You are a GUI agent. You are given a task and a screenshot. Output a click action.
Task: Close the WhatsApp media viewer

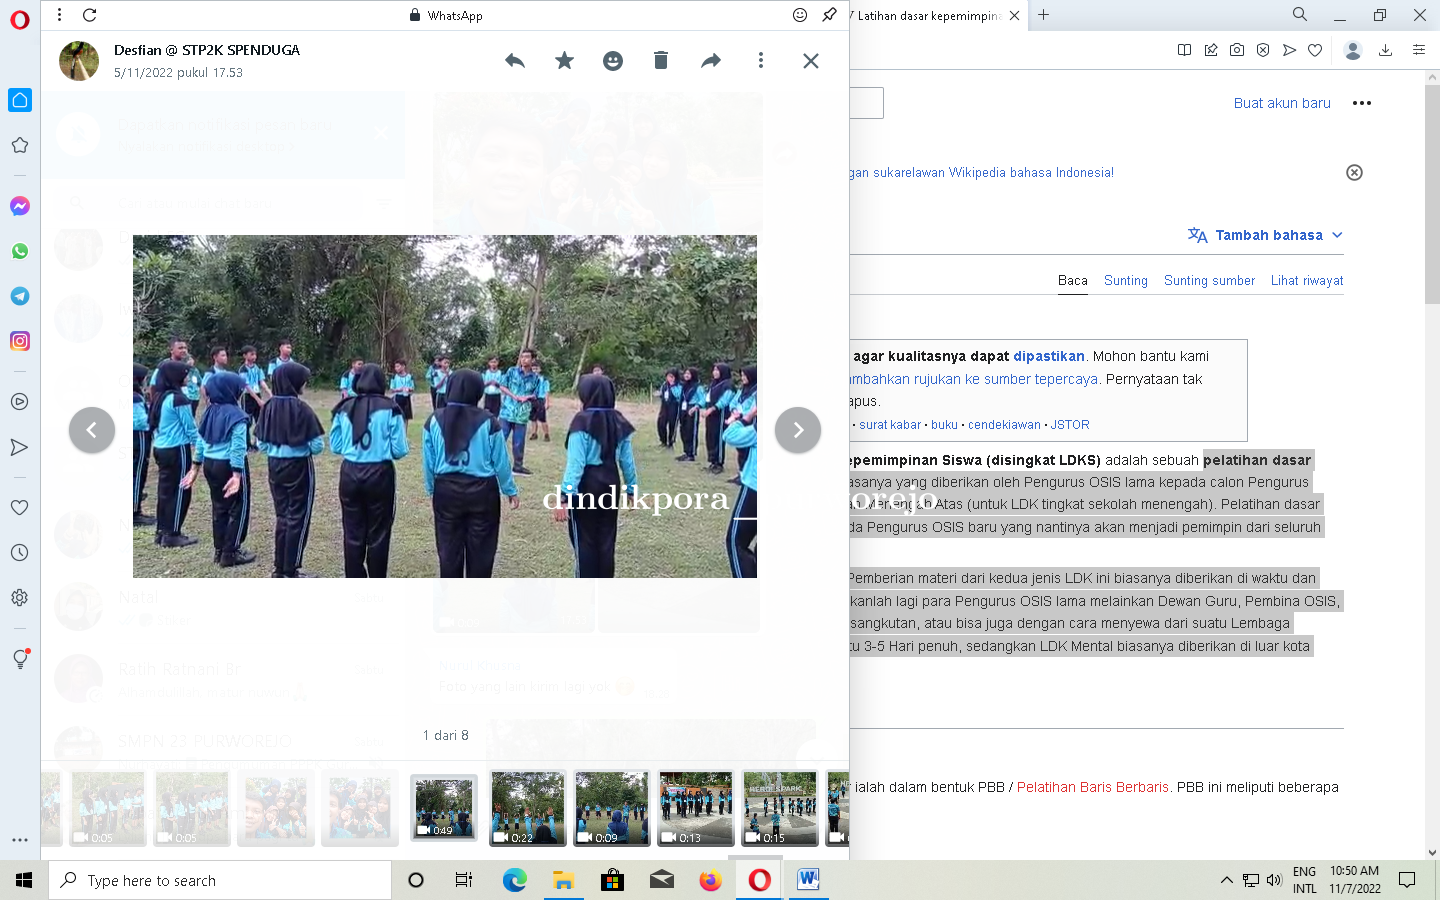pos(811,61)
